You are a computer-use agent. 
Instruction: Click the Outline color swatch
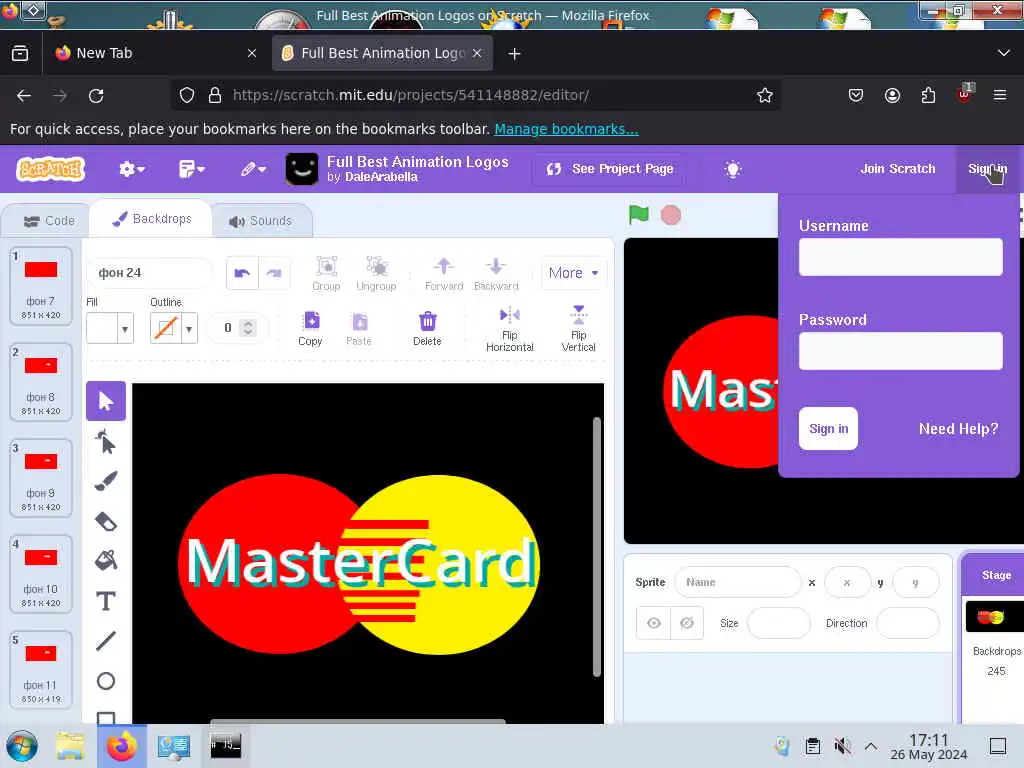click(165, 328)
